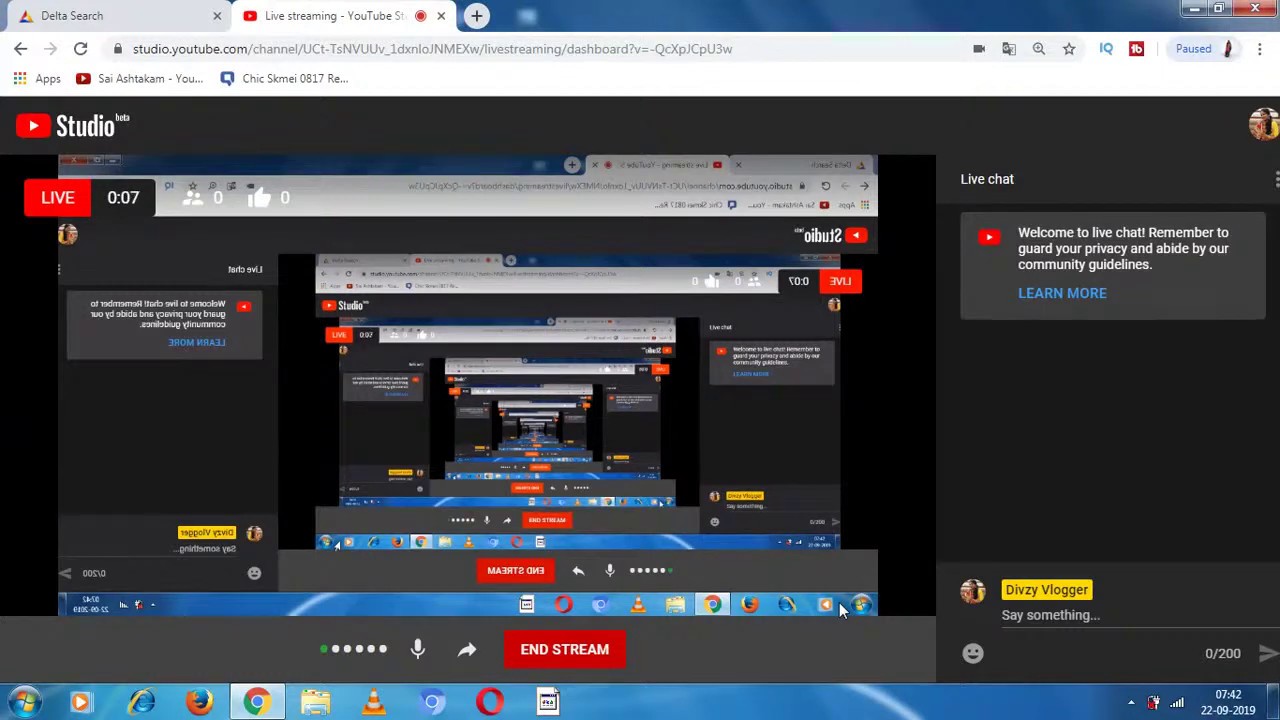
Task: Click the Paused profile button
Action: click(1206, 48)
